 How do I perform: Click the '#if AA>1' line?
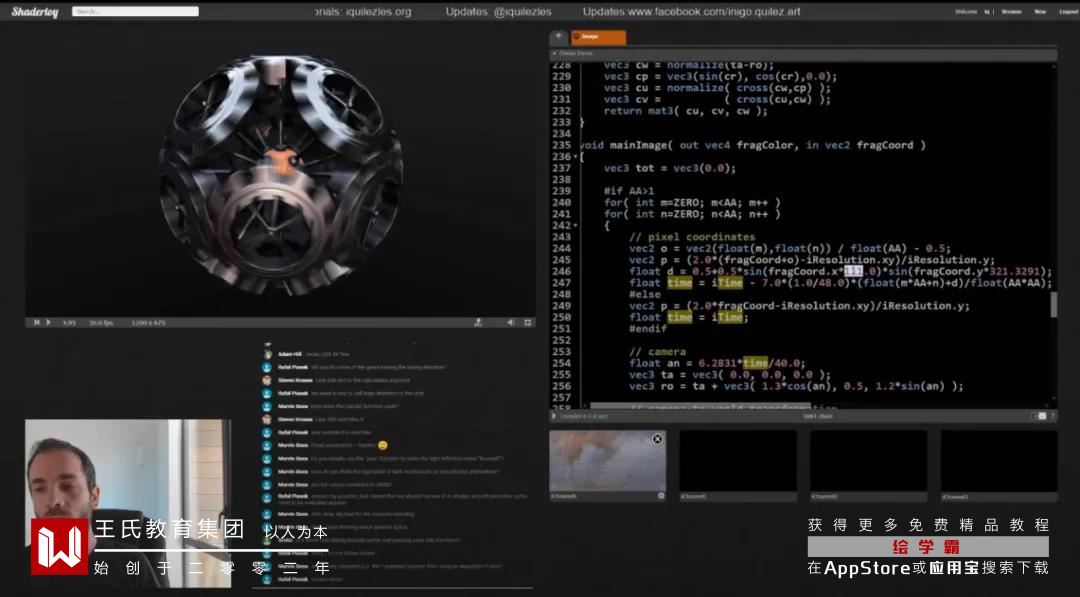click(629, 191)
